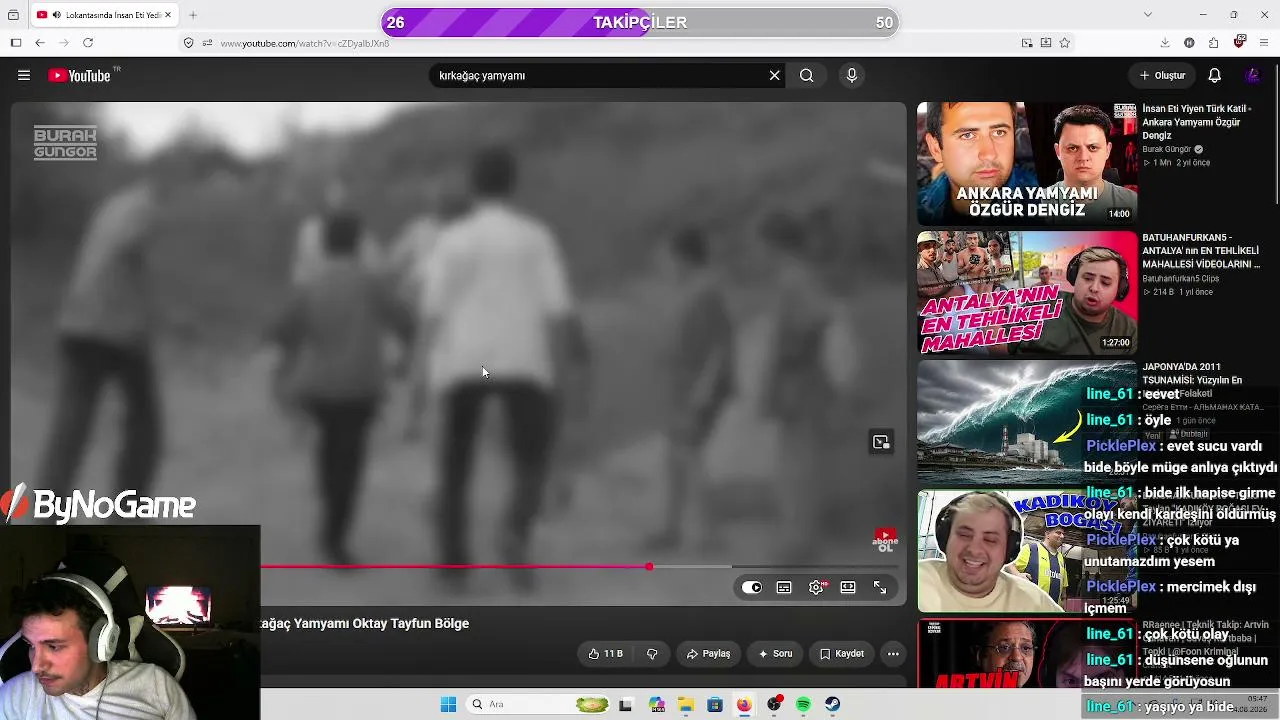Open the 'BATUHANFURKAN5 - ANTALYA' video title
The image size is (1280, 720).
[1201, 251]
